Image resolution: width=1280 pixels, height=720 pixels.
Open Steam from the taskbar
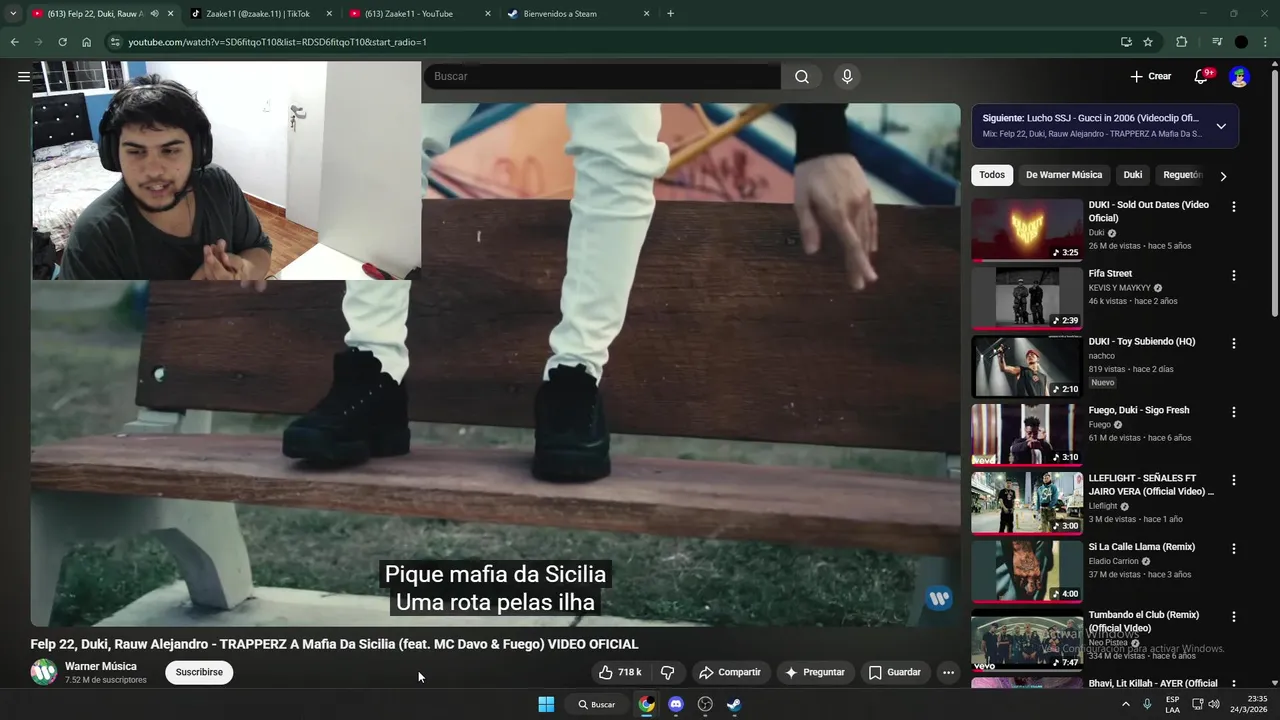[734, 704]
